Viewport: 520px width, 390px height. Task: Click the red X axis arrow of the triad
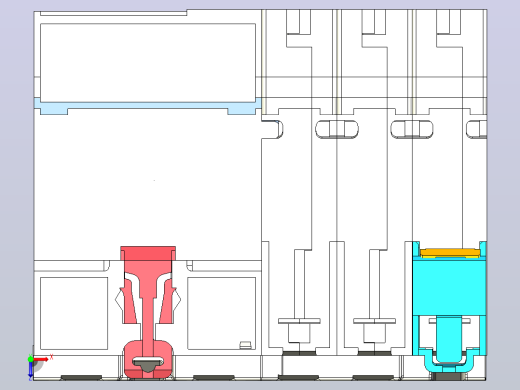41,359
